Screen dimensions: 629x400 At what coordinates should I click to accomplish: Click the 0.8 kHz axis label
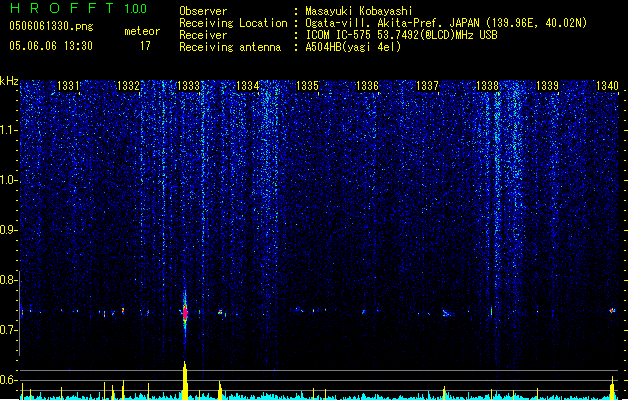pos(7,280)
